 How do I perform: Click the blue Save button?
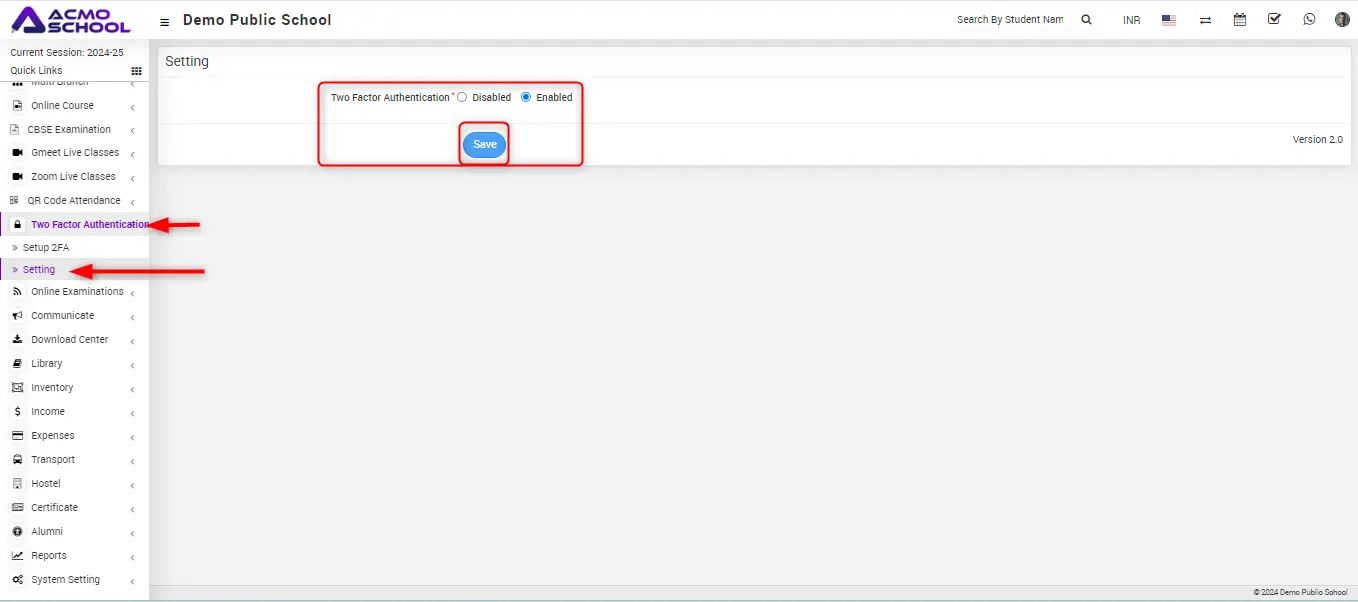pos(484,145)
